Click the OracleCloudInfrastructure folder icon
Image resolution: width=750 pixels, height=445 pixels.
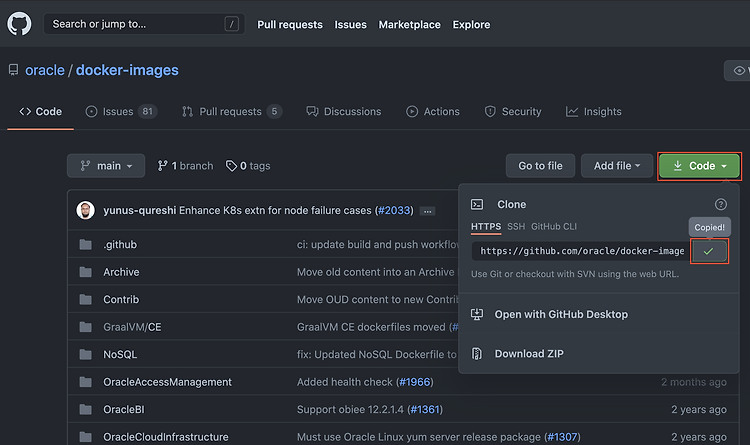pos(86,437)
